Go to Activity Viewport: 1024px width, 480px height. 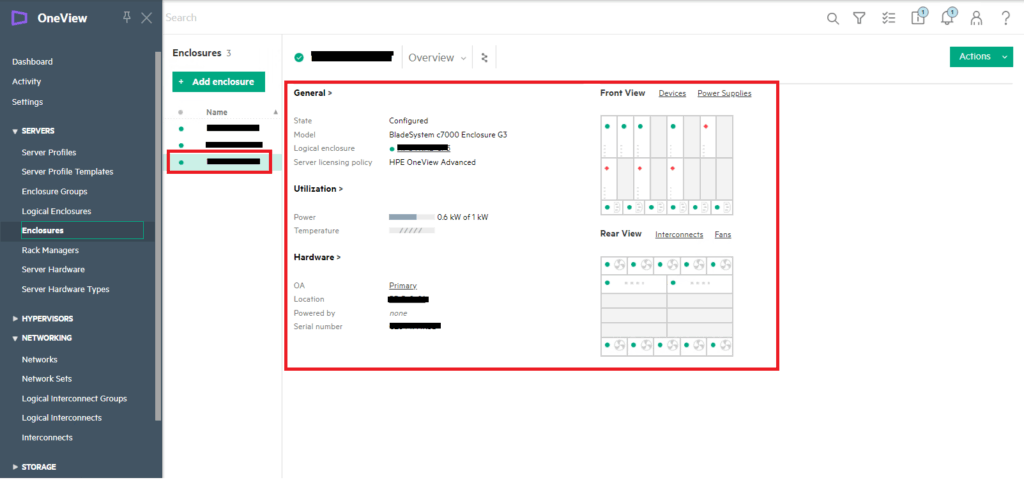pos(27,82)
